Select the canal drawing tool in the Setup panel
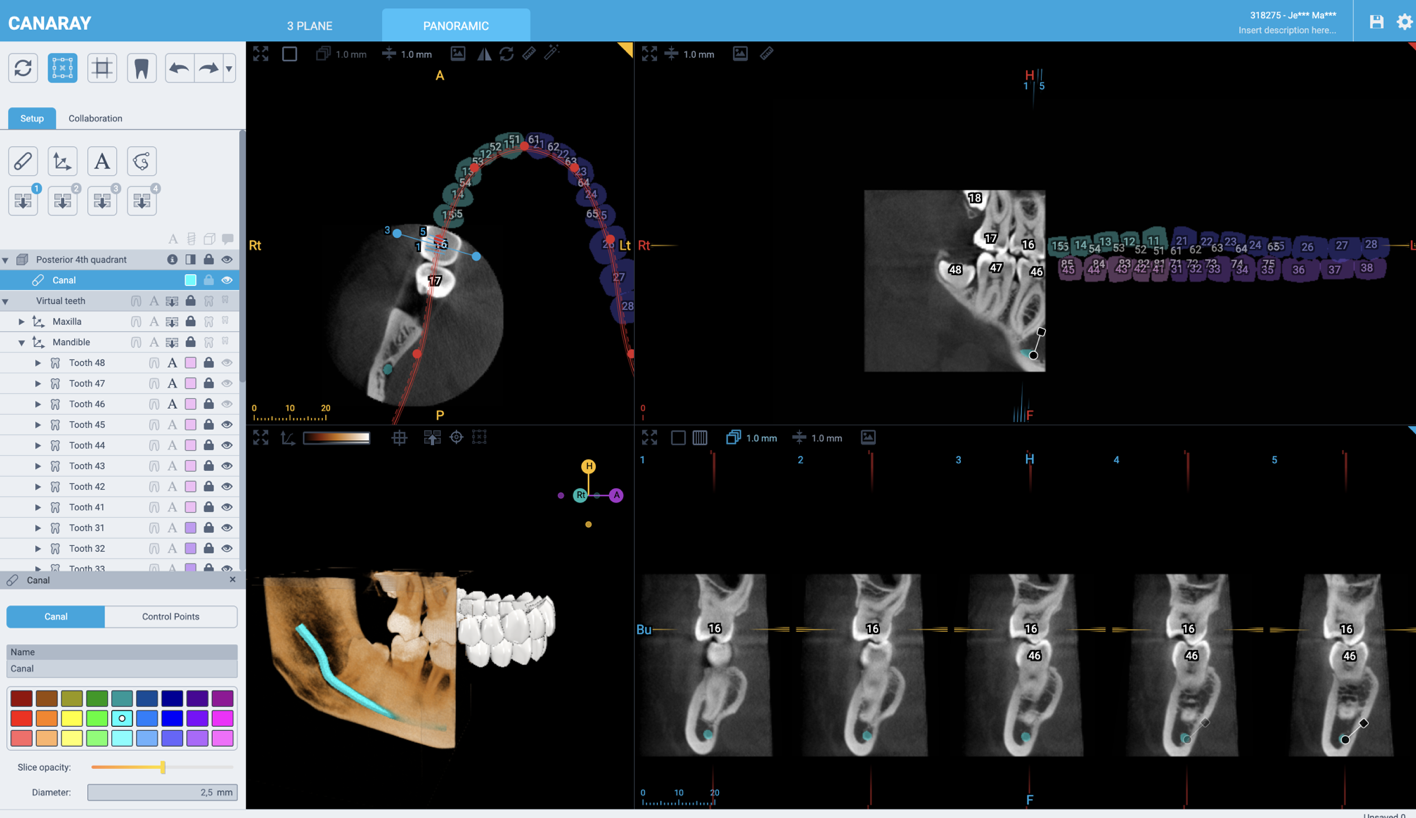The width and height of the screenshot is (1416, 818). (22, 161)
